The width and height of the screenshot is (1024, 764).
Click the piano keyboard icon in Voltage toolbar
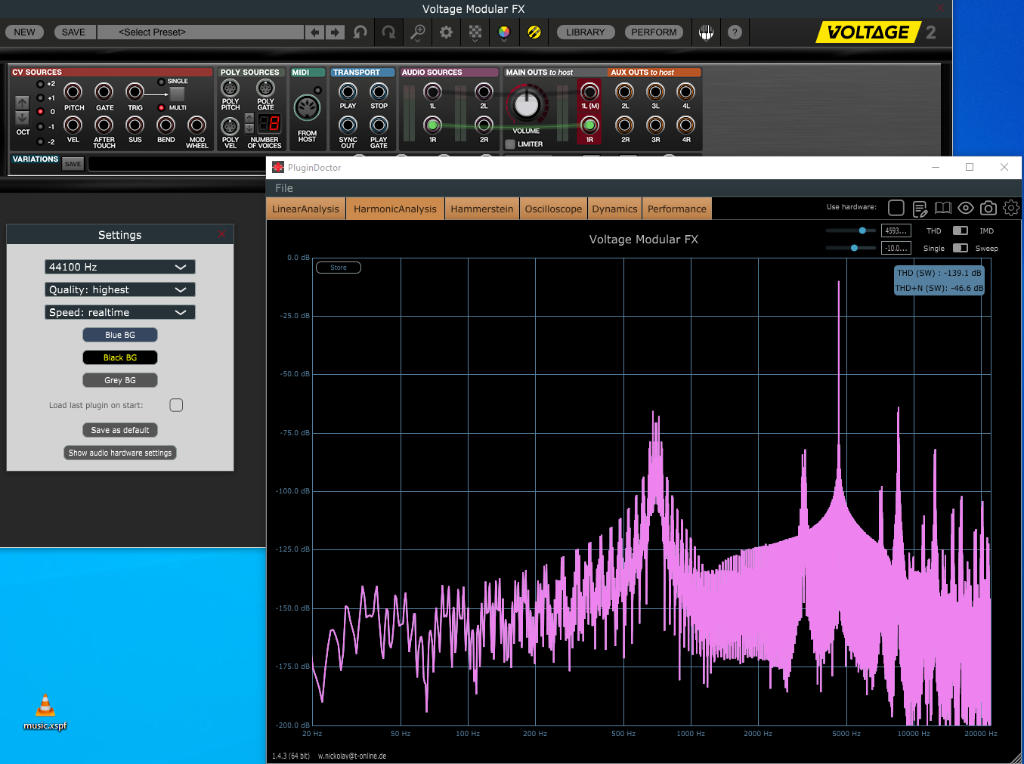coord(706,32)
